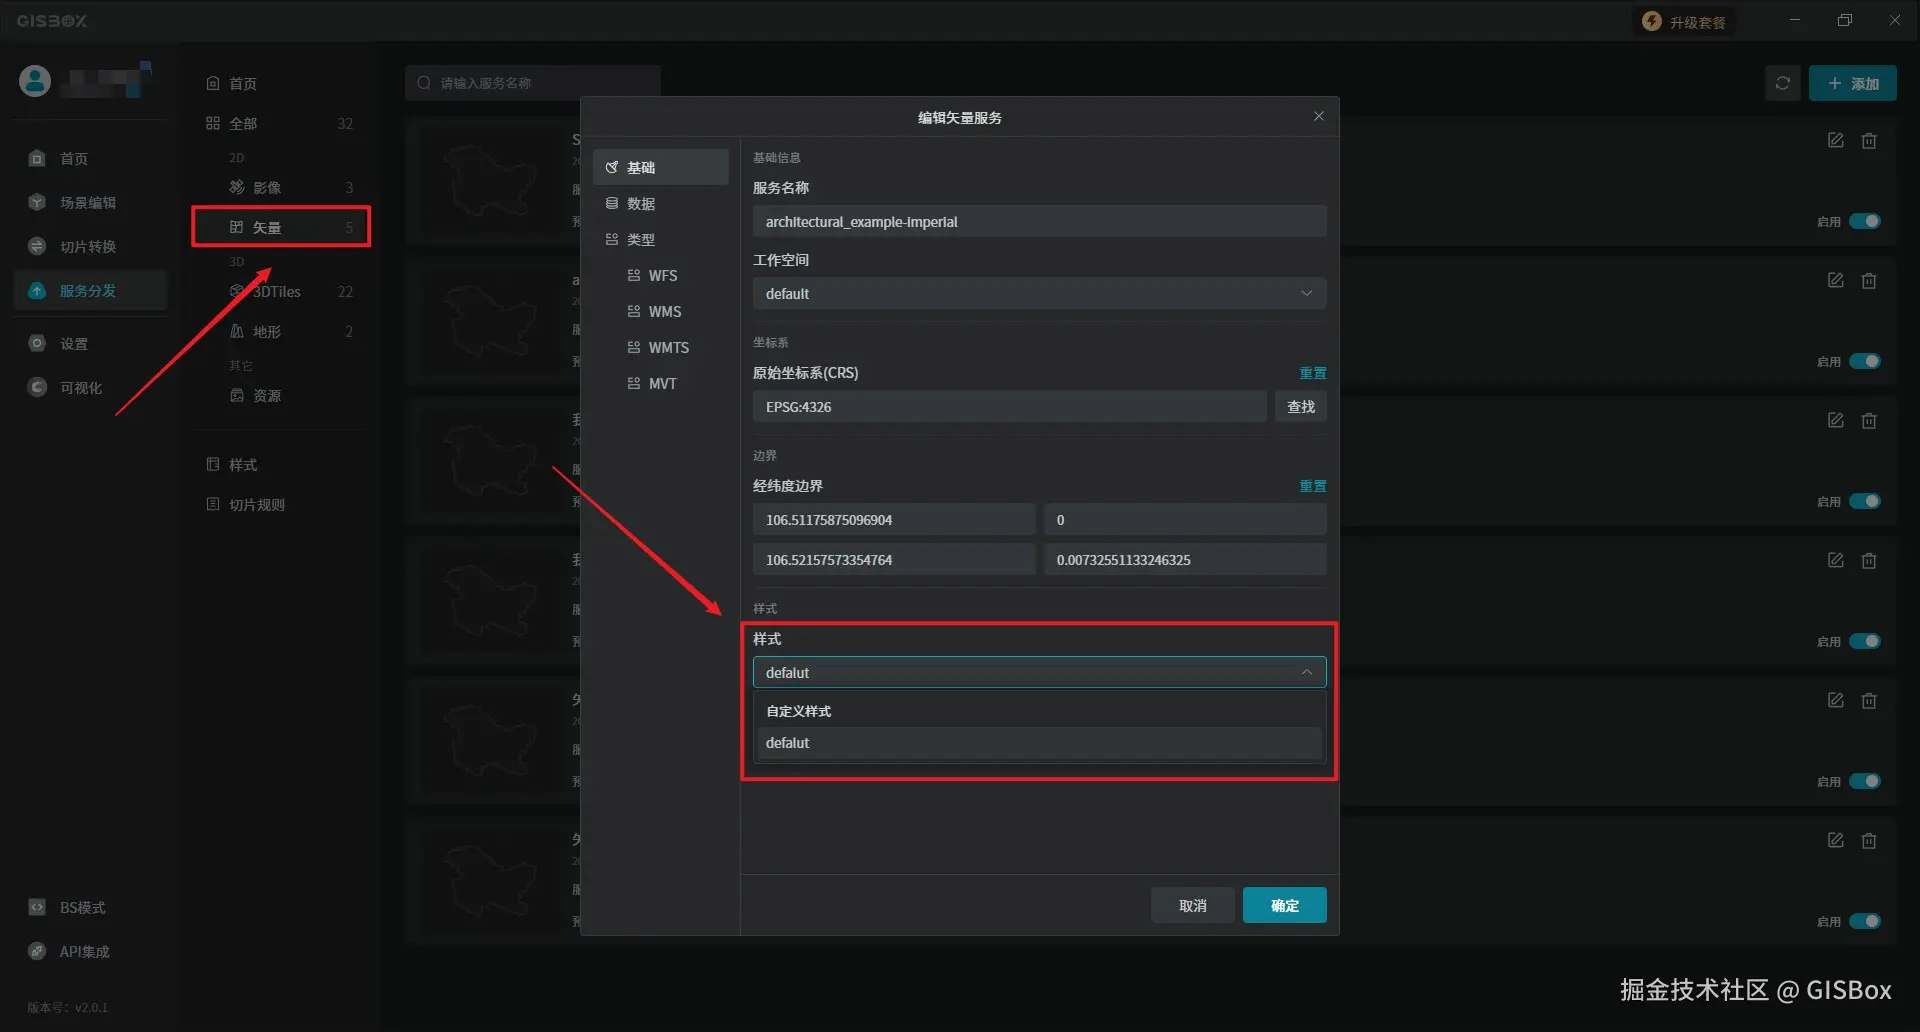This screenshot has height=1032, width=1920.
Task: Click 查找 button for CRS
Action: click(x=1300, y=406)
